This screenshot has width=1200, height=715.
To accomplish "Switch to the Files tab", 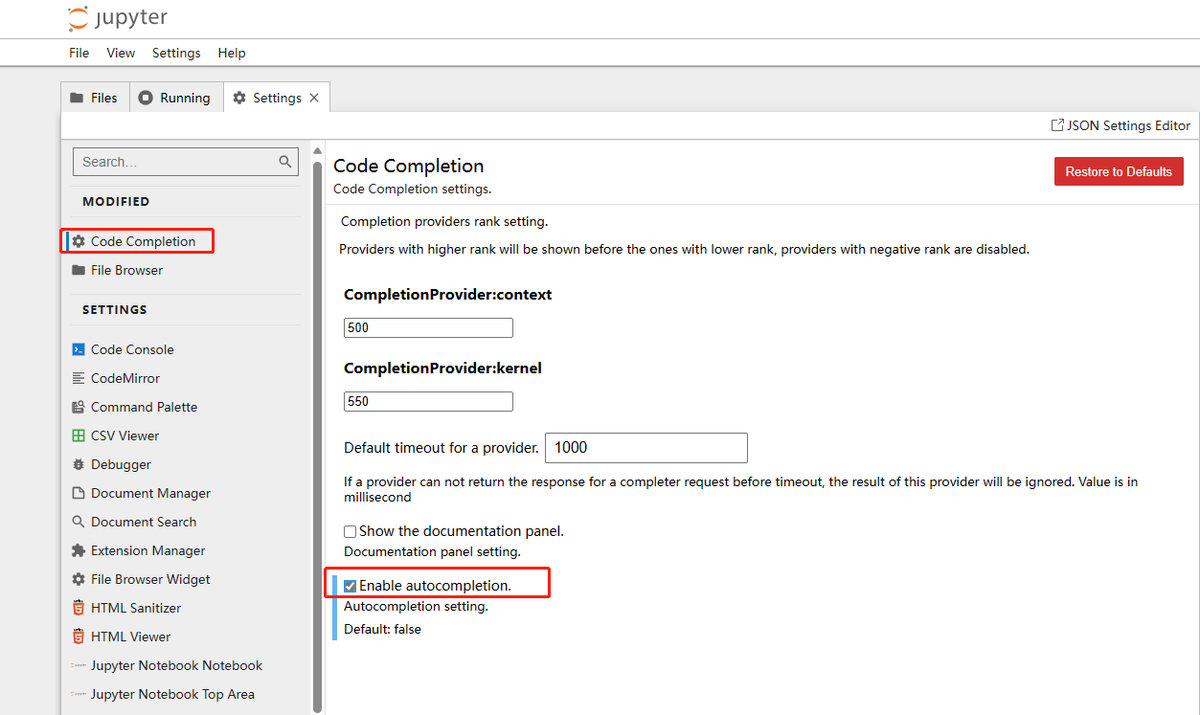I will point(95,98).
